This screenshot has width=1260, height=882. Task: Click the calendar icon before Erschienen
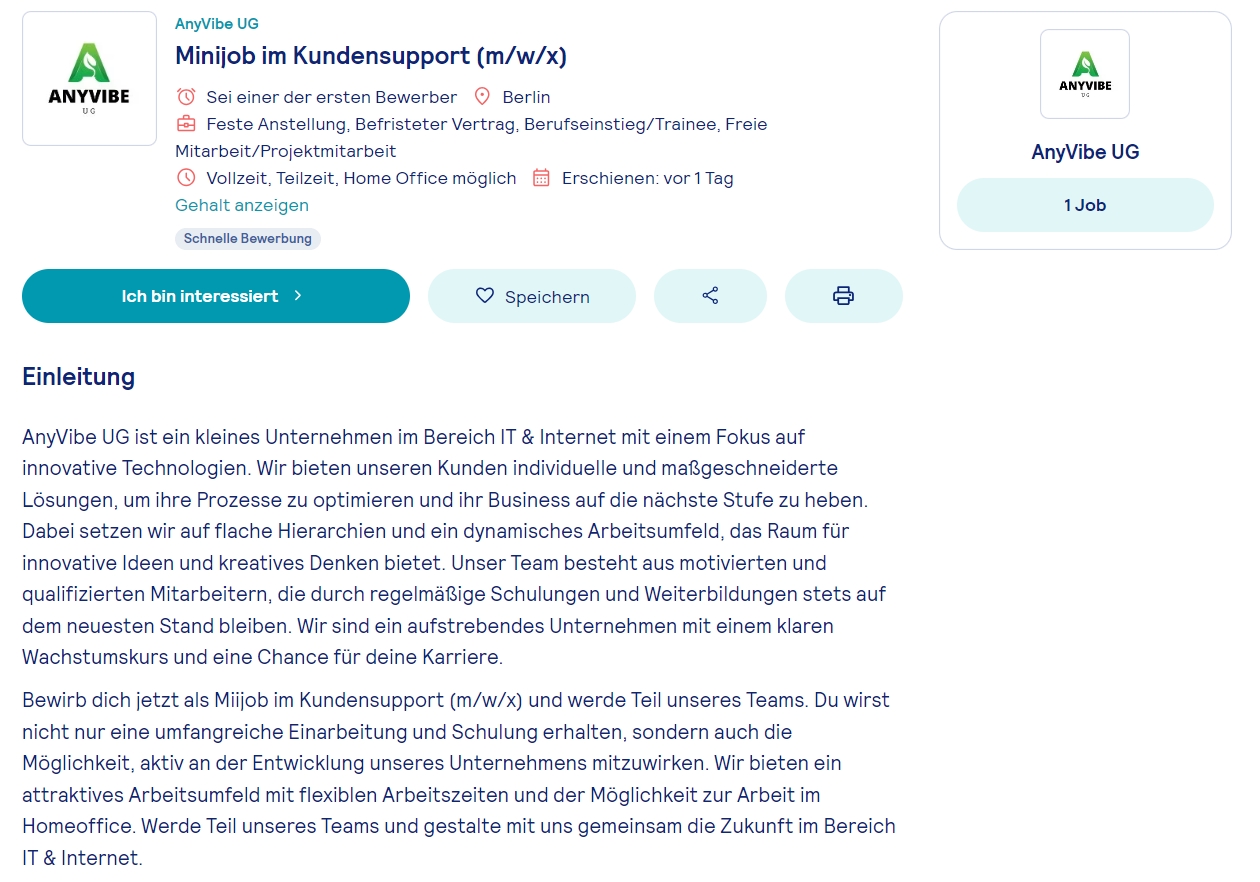(541, 178)
